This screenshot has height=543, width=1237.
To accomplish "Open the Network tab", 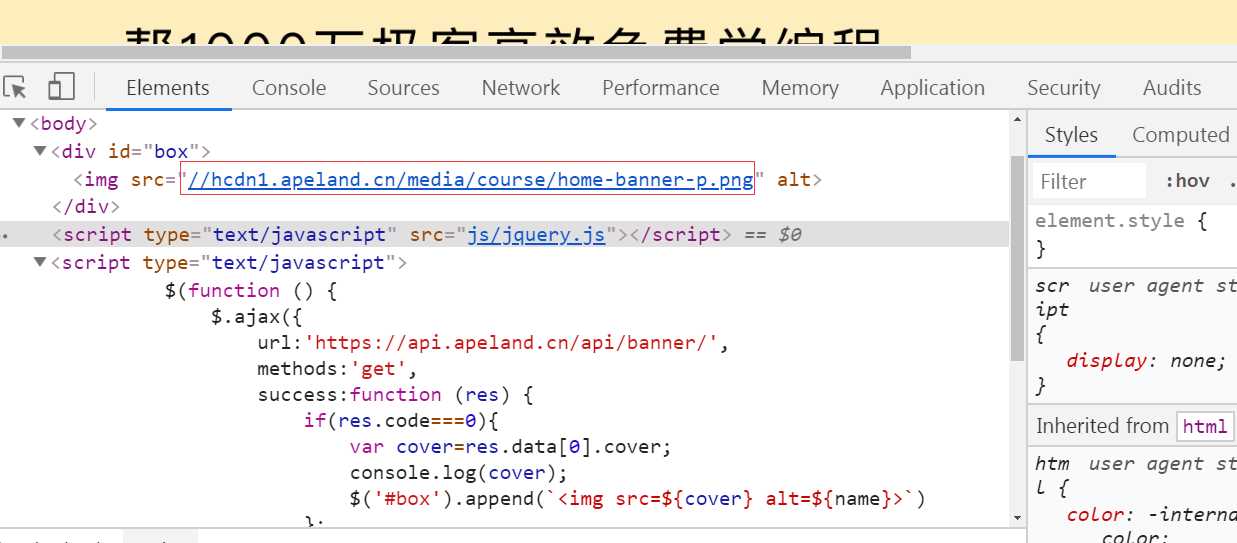I will 521,88.
